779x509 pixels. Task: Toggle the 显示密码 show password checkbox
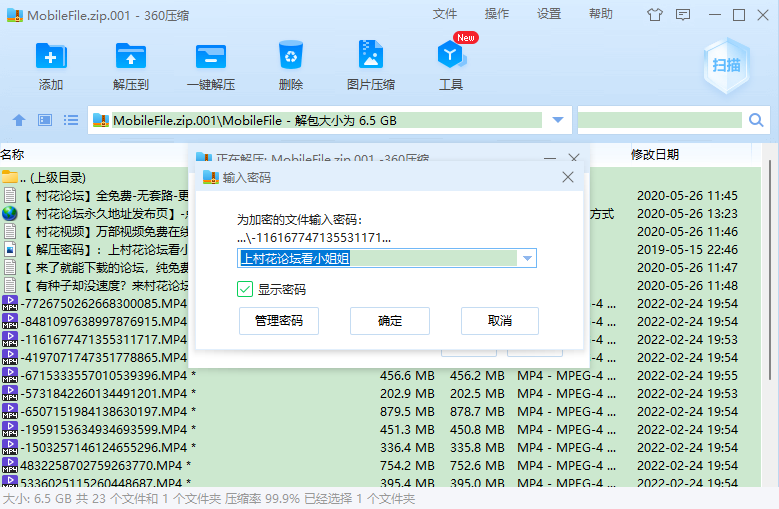245,289
